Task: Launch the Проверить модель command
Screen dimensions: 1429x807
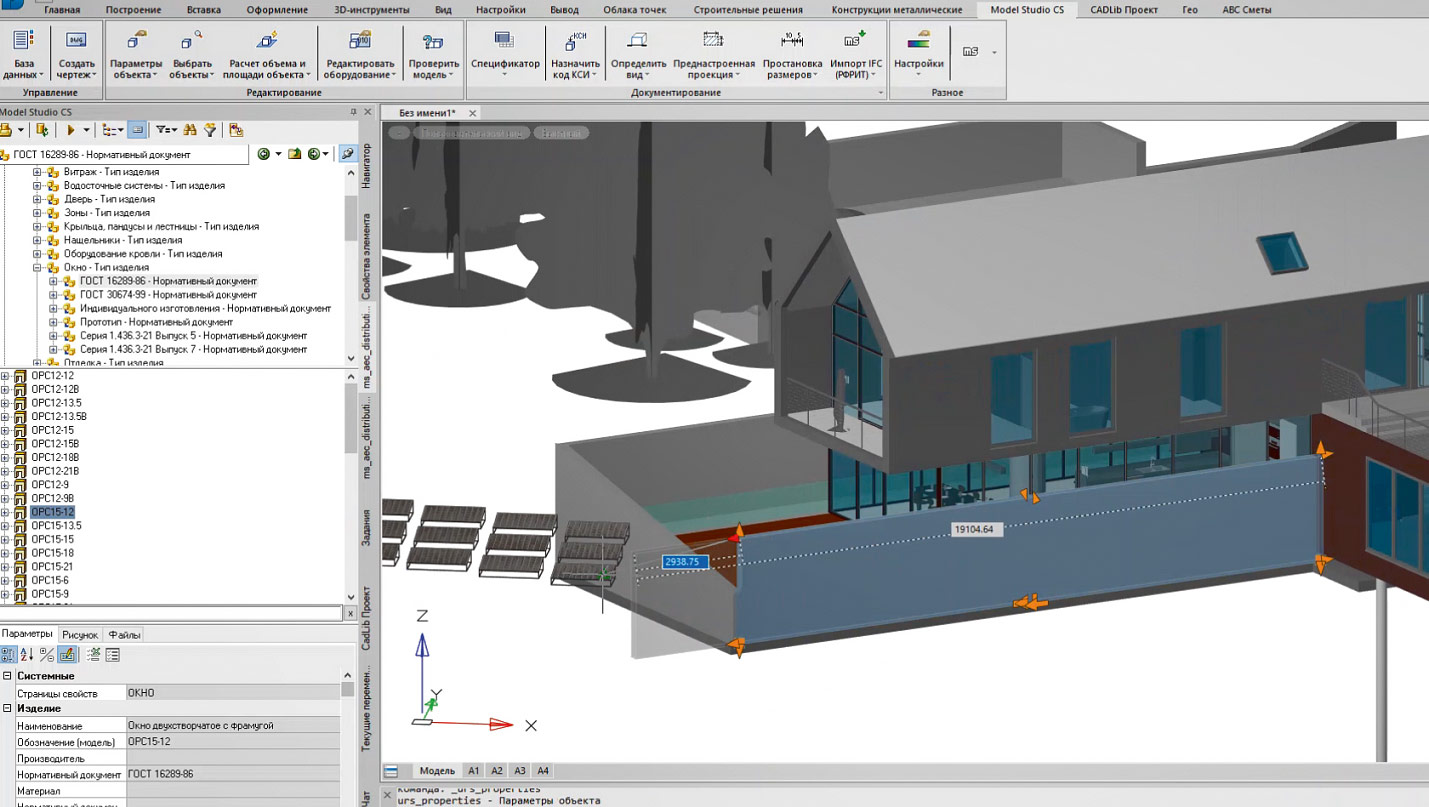Action: (433, 54)
